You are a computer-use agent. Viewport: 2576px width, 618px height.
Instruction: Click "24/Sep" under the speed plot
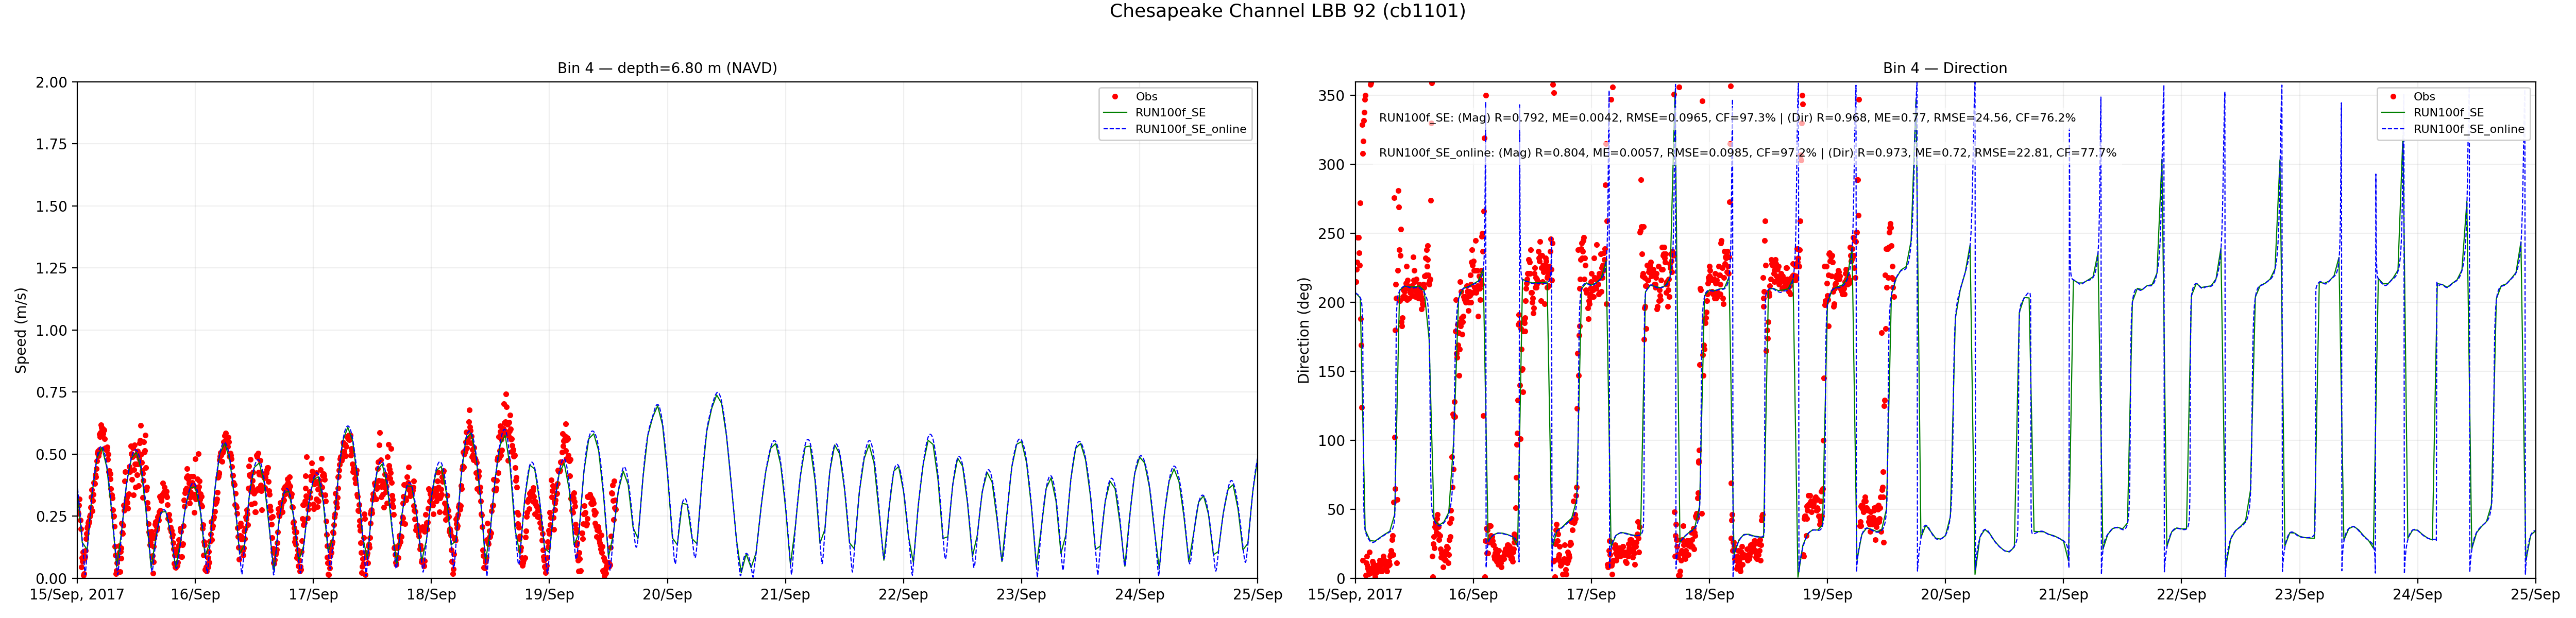tap(1139, 594)
